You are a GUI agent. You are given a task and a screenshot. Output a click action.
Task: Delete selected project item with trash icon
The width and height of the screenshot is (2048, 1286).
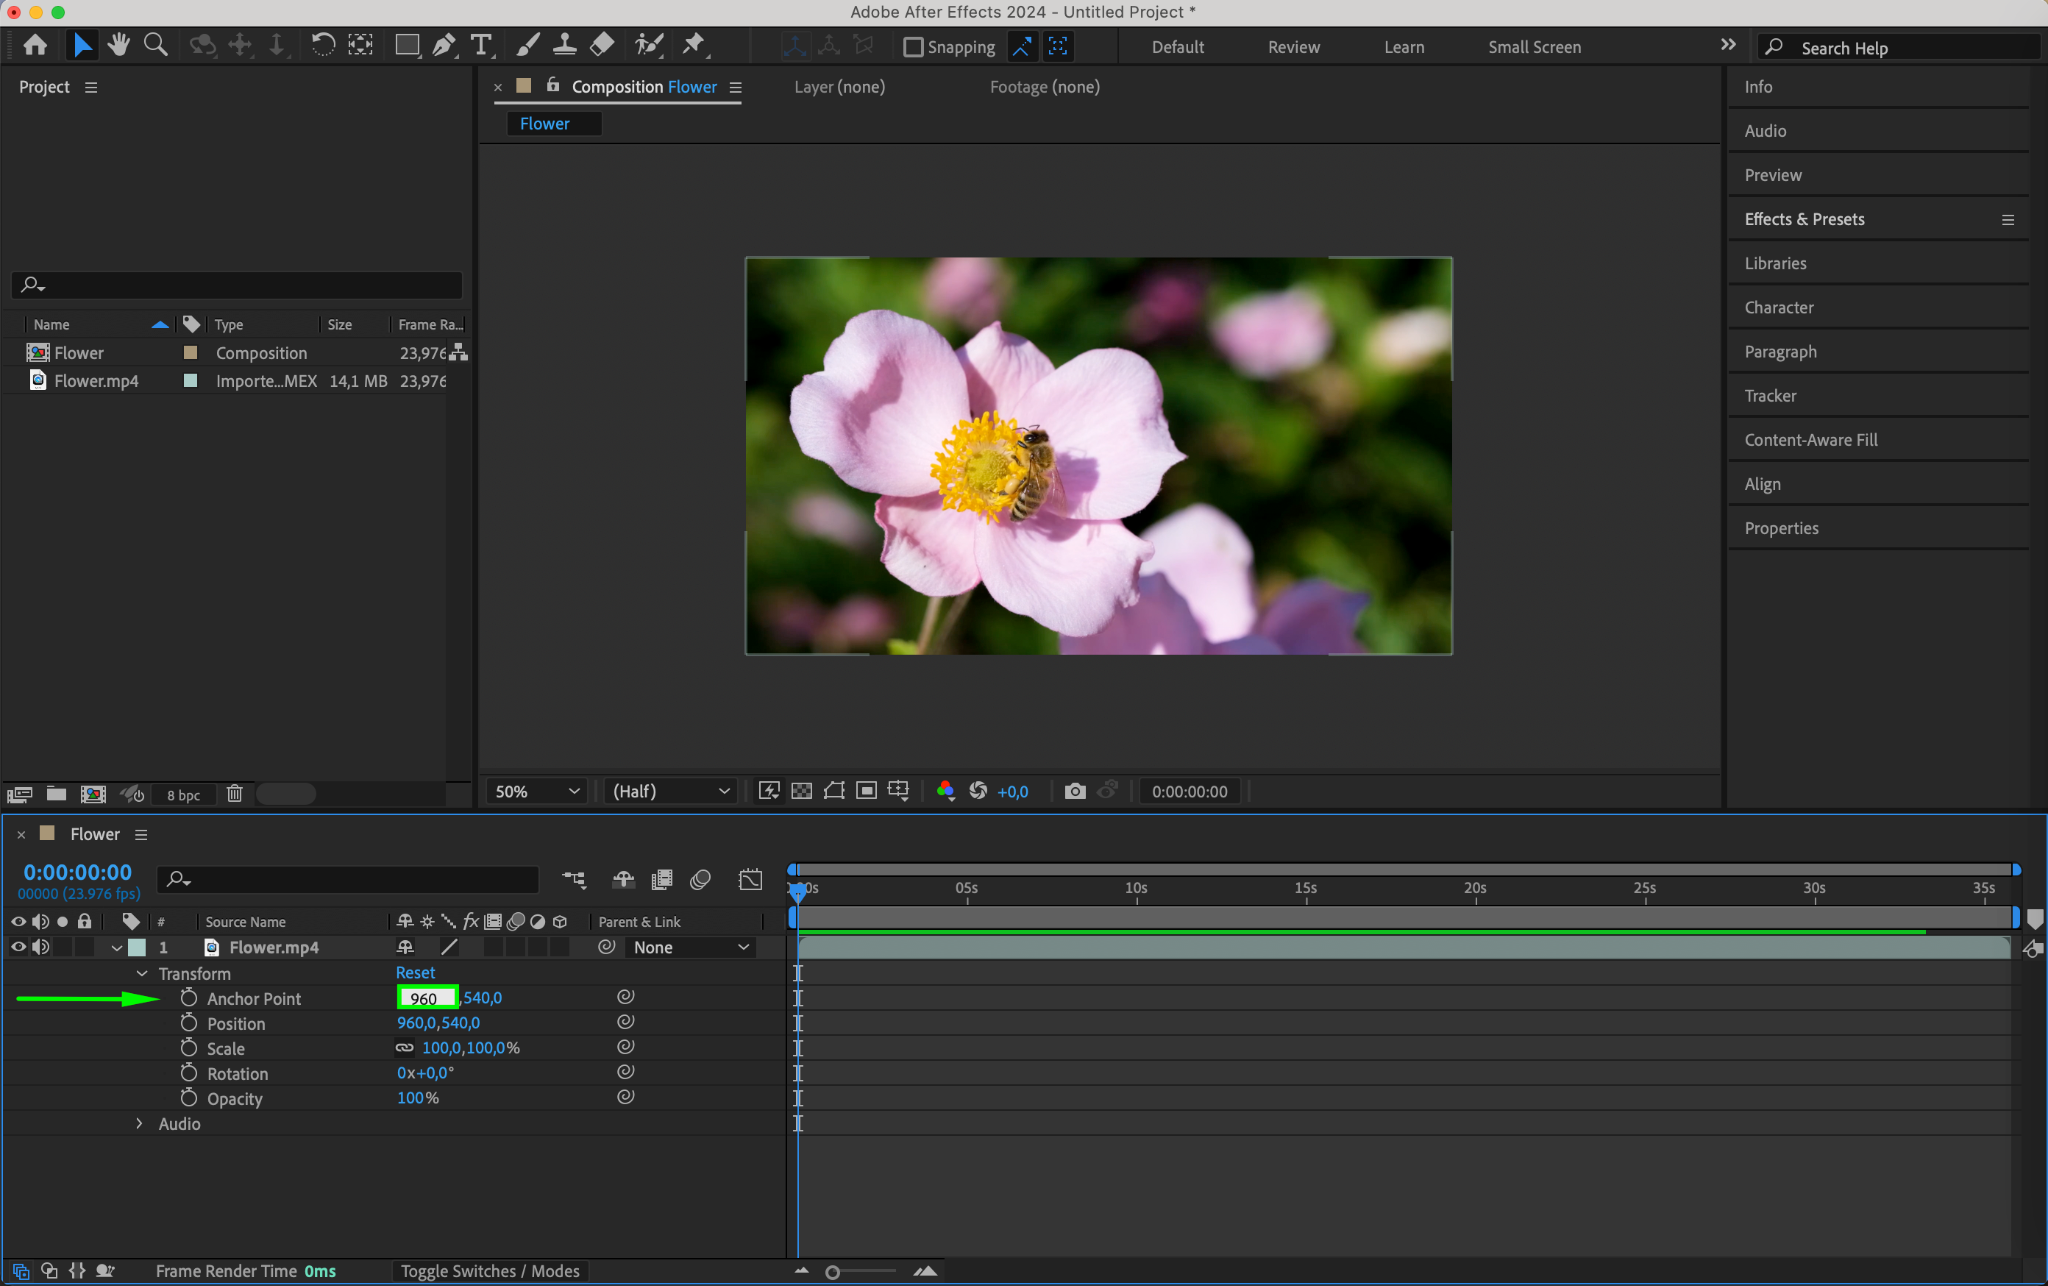[x=234, y=794]
